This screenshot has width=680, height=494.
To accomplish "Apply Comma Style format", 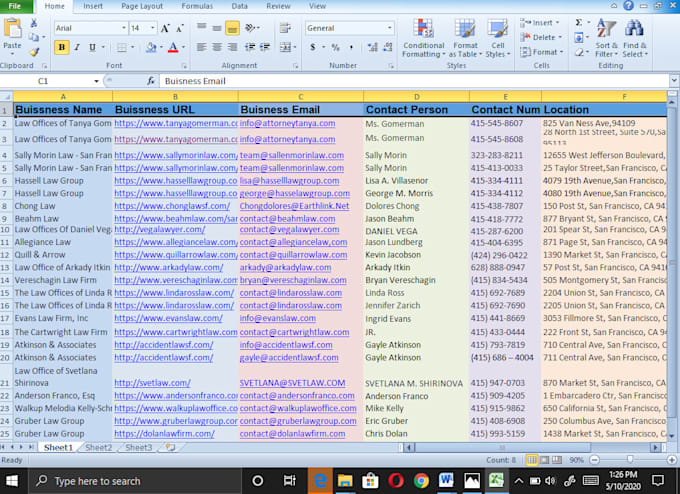I will [351, 47].
